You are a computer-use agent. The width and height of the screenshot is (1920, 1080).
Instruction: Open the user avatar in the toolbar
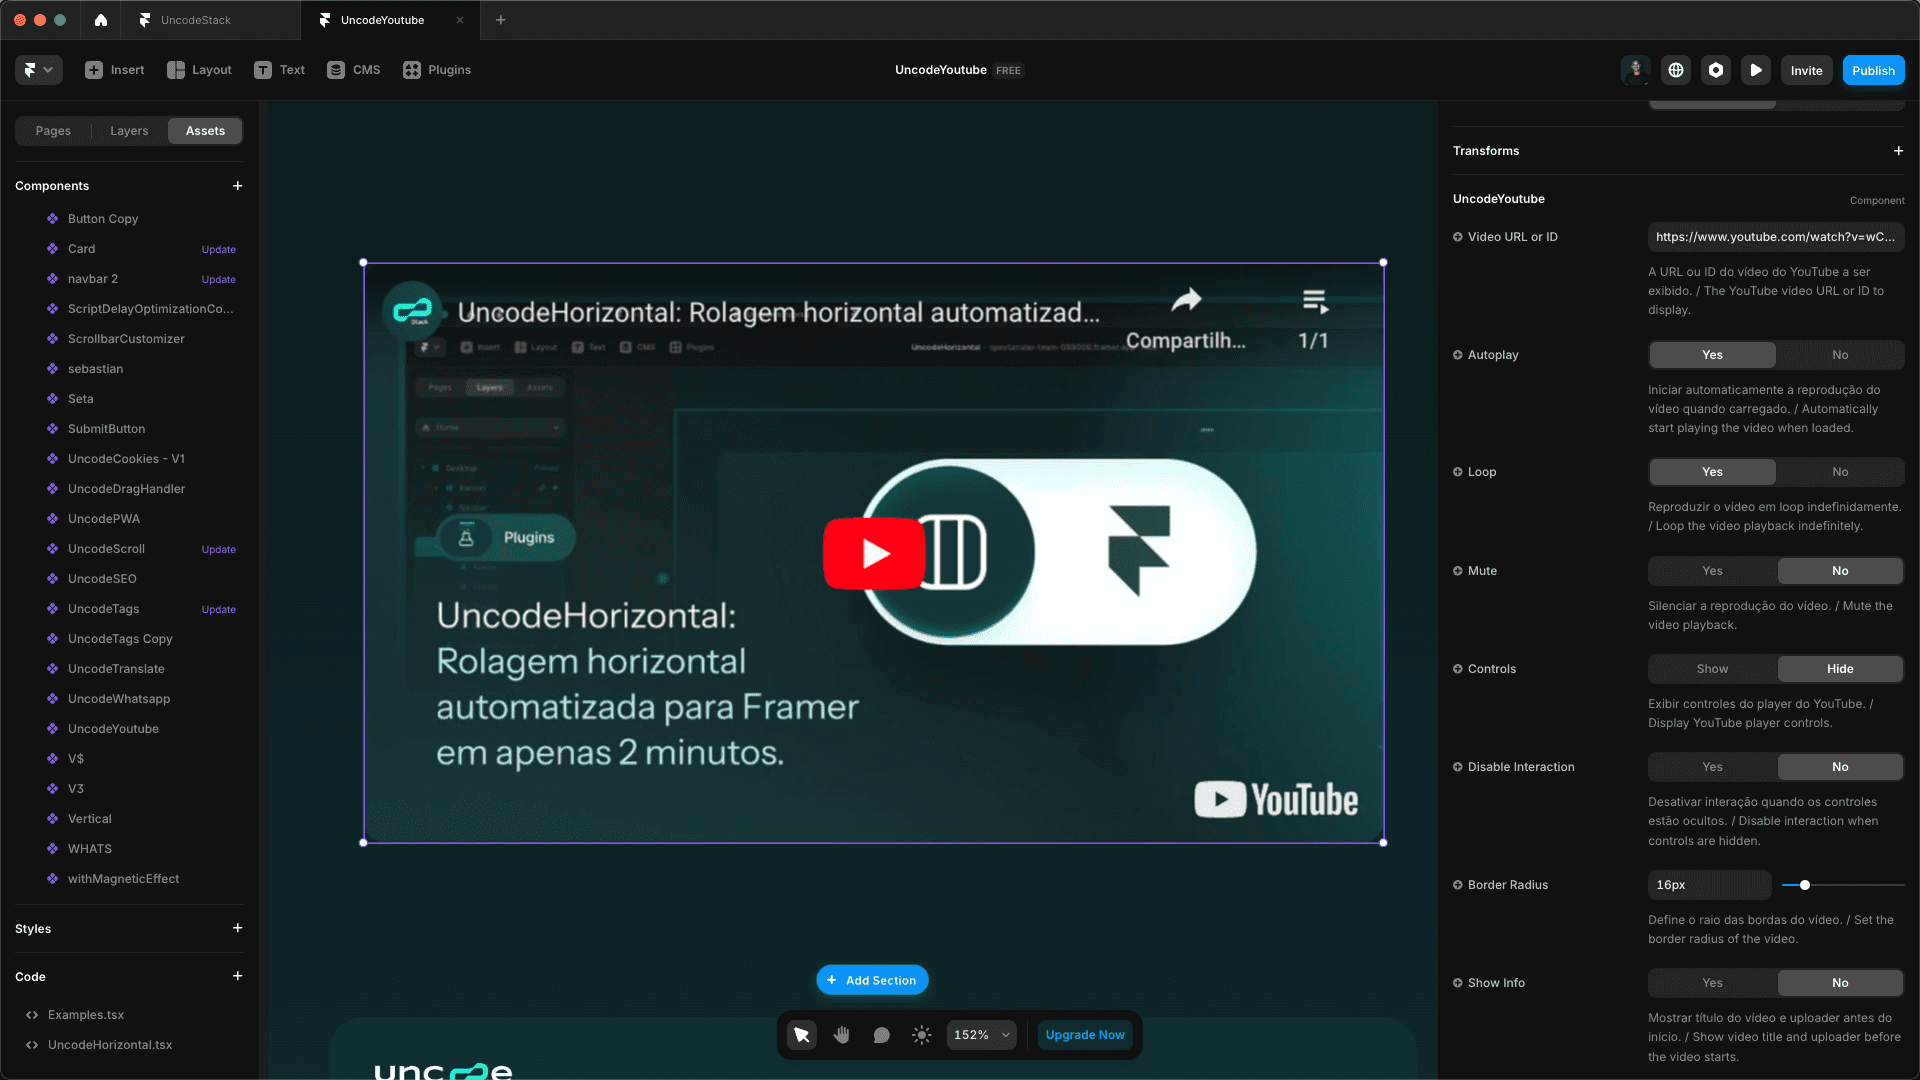(1636, 70)
